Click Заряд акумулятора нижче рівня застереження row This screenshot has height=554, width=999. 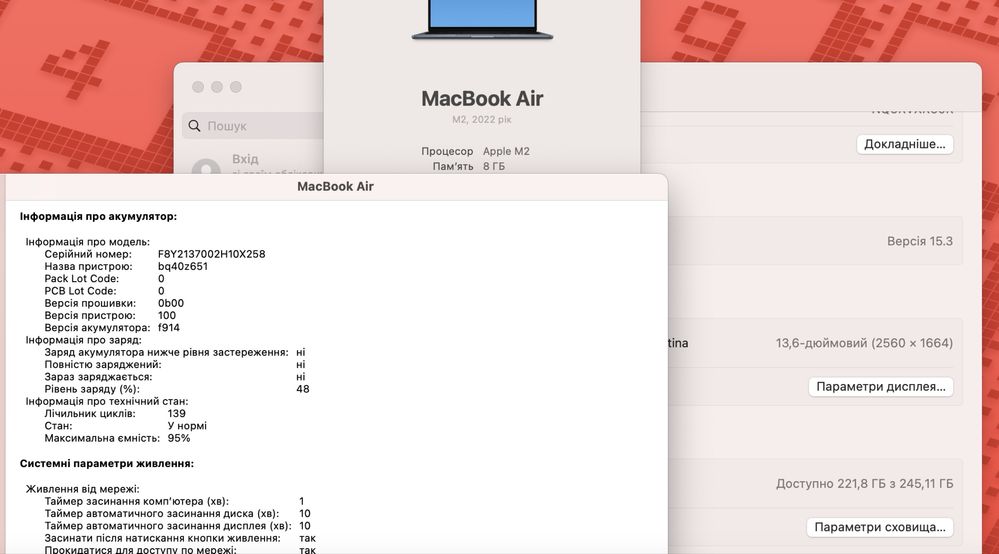[x=175, y=352]
